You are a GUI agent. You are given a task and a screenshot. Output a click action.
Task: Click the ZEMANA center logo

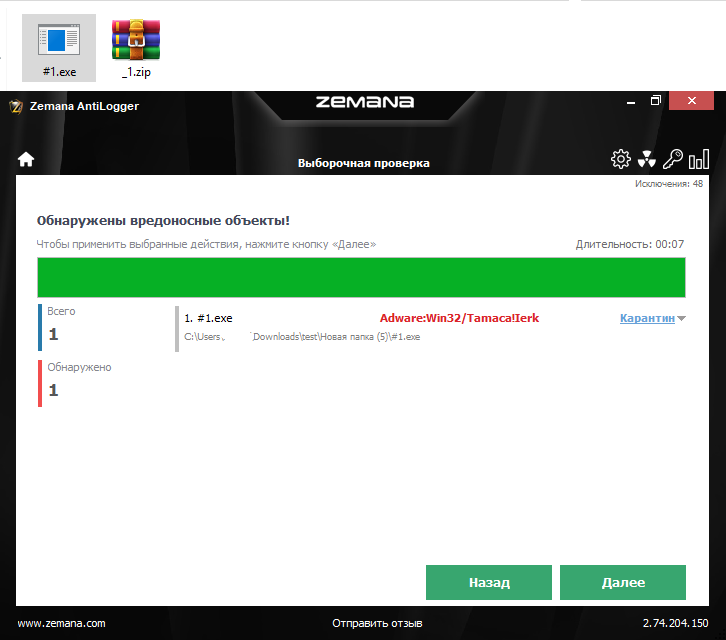coord(365,102)
